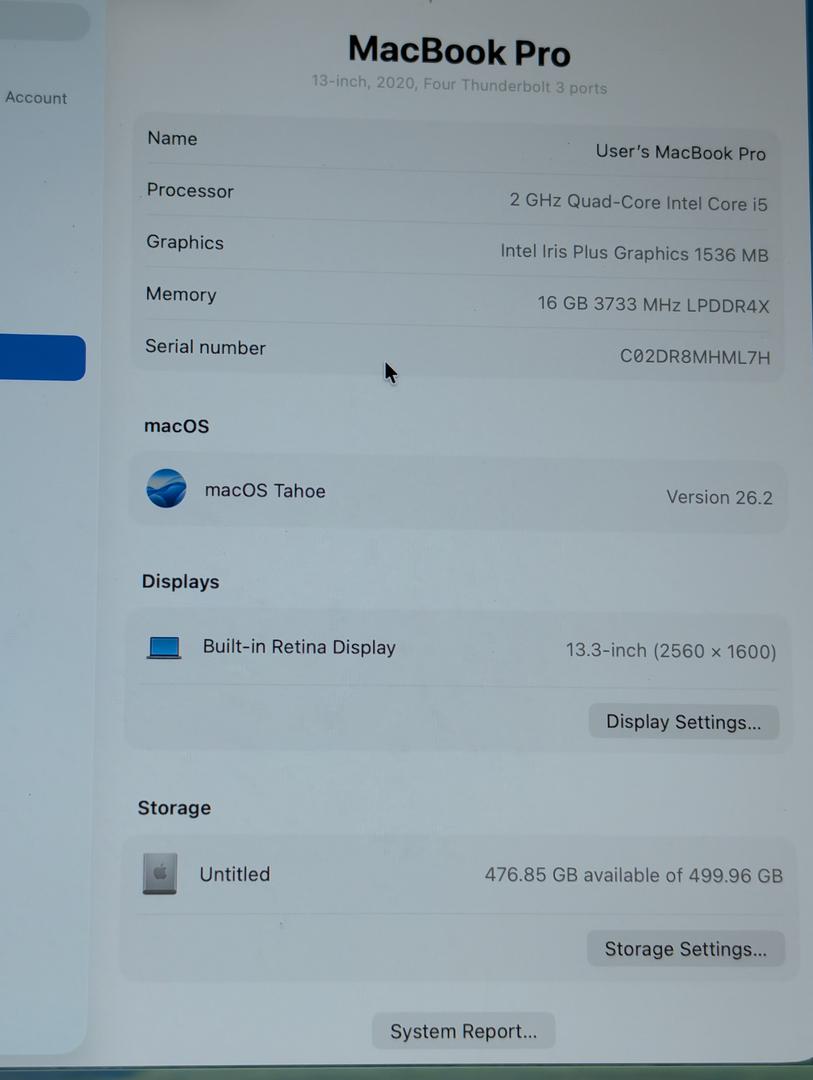Viewport: 813px width, 1080px height.
Task: Open Storage Settings
Action: coord(686,948)
